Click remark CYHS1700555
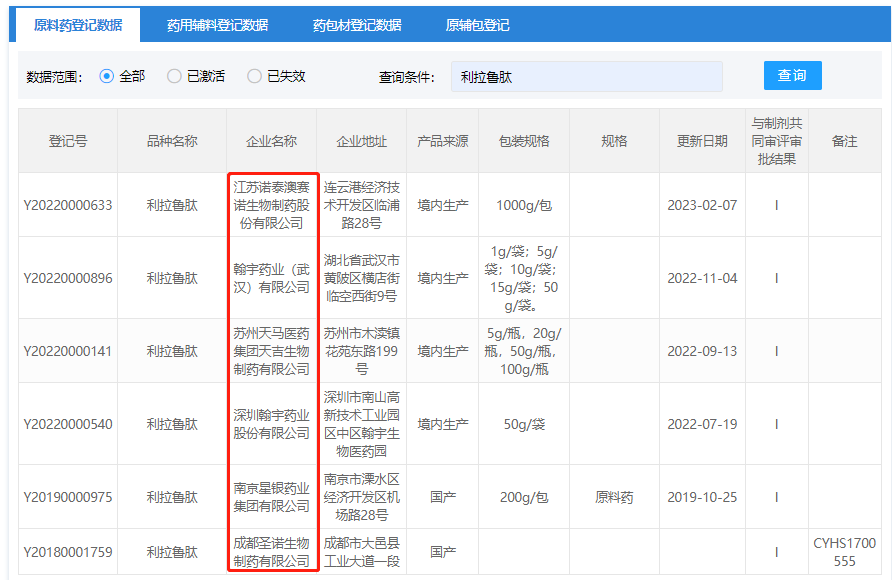 point(845,552)
